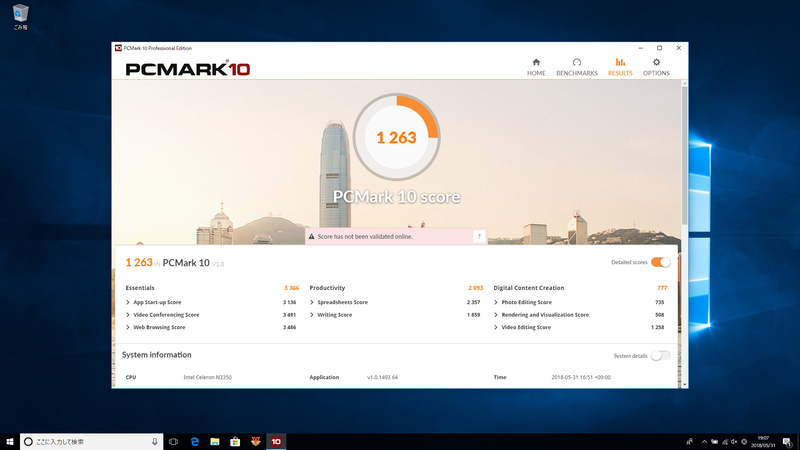Image resolution: width=800 pixels, height=450 pixels.
Task: Click the PCMark title bar app icon
Action: [x=118, y=48]
